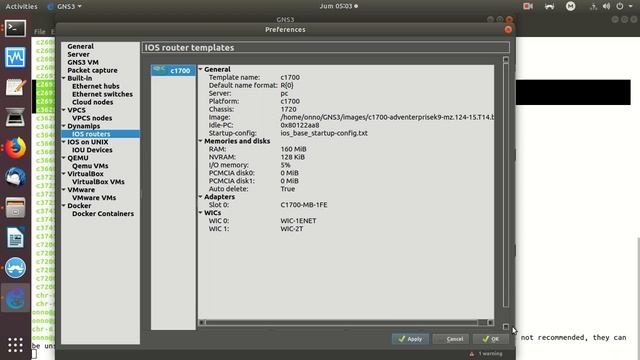Viewport: 640px width, 360px height.
Task: Select IOU Devices in the tree
Action: pyautogui.click(x=92, y=150)
